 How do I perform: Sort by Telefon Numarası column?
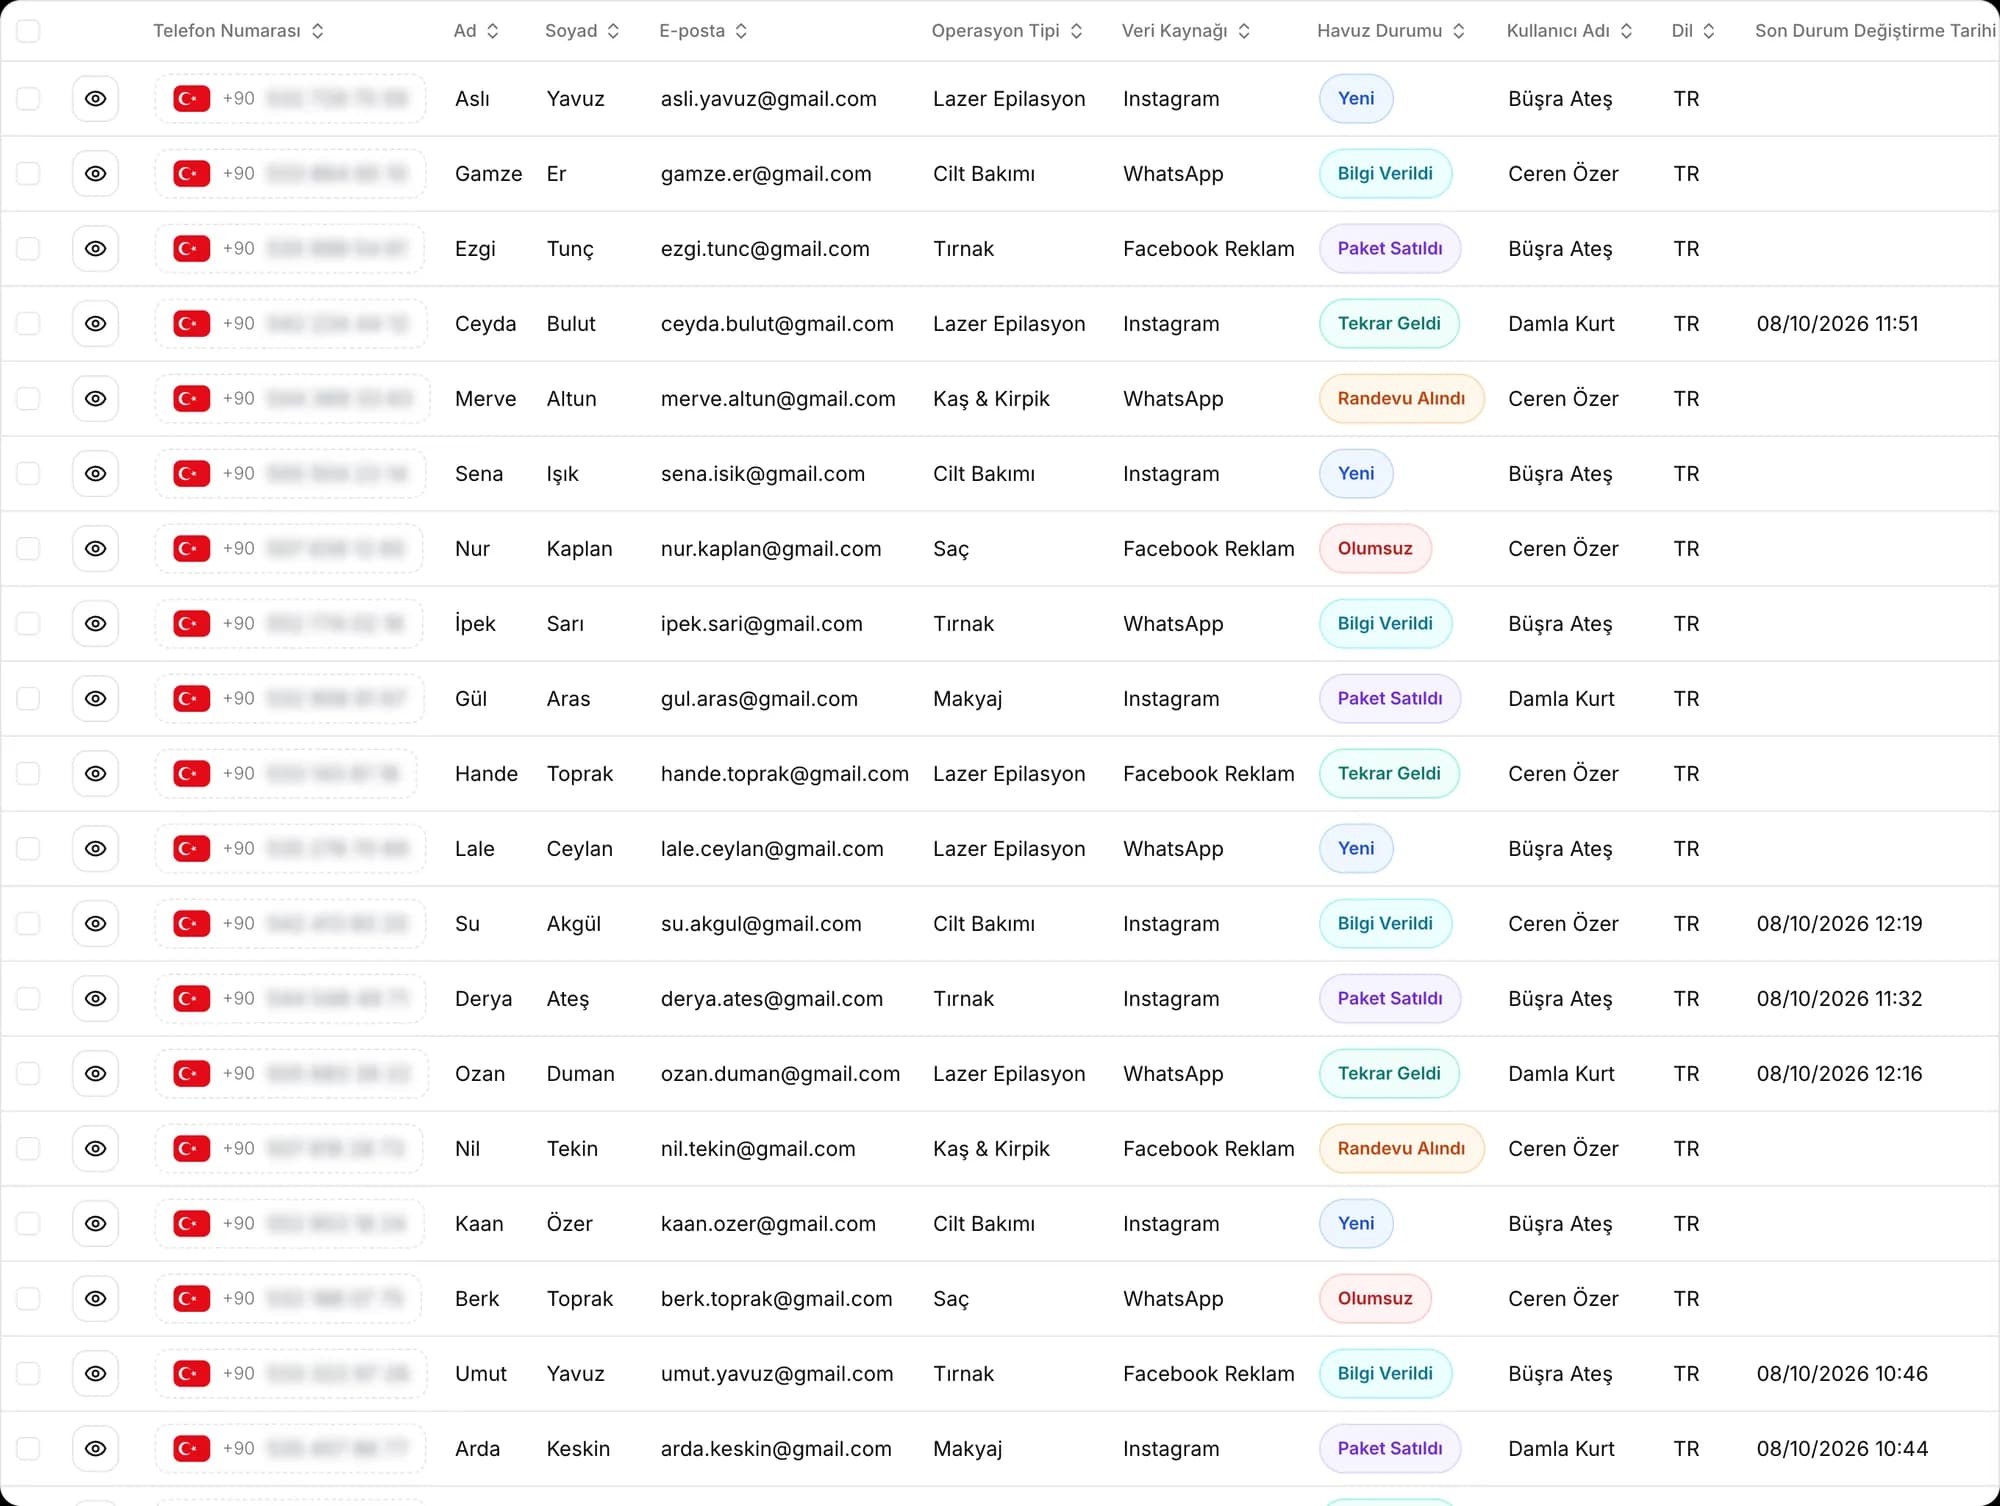click(x=238, y=31)
